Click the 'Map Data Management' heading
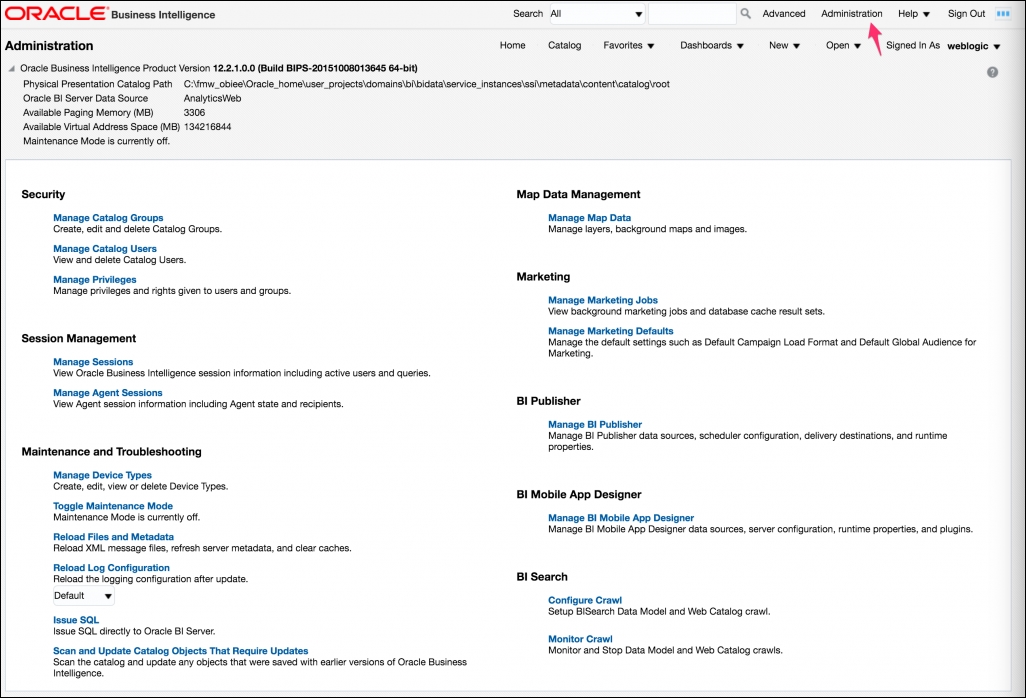The height and width of the screenshot is (698, 1026). (578, 194)
